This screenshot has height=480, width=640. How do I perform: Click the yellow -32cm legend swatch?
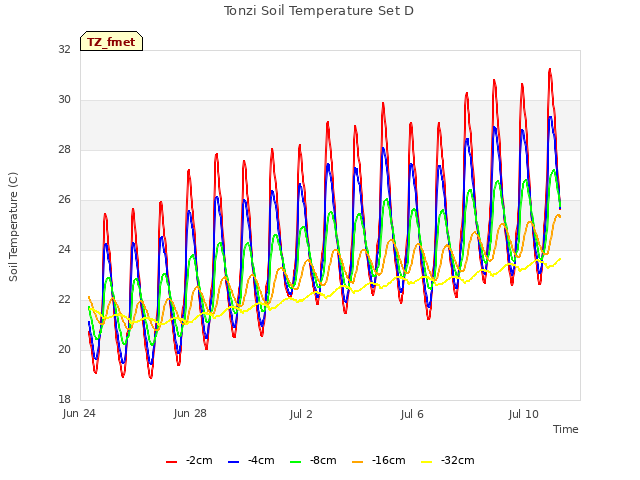point(427,462)
